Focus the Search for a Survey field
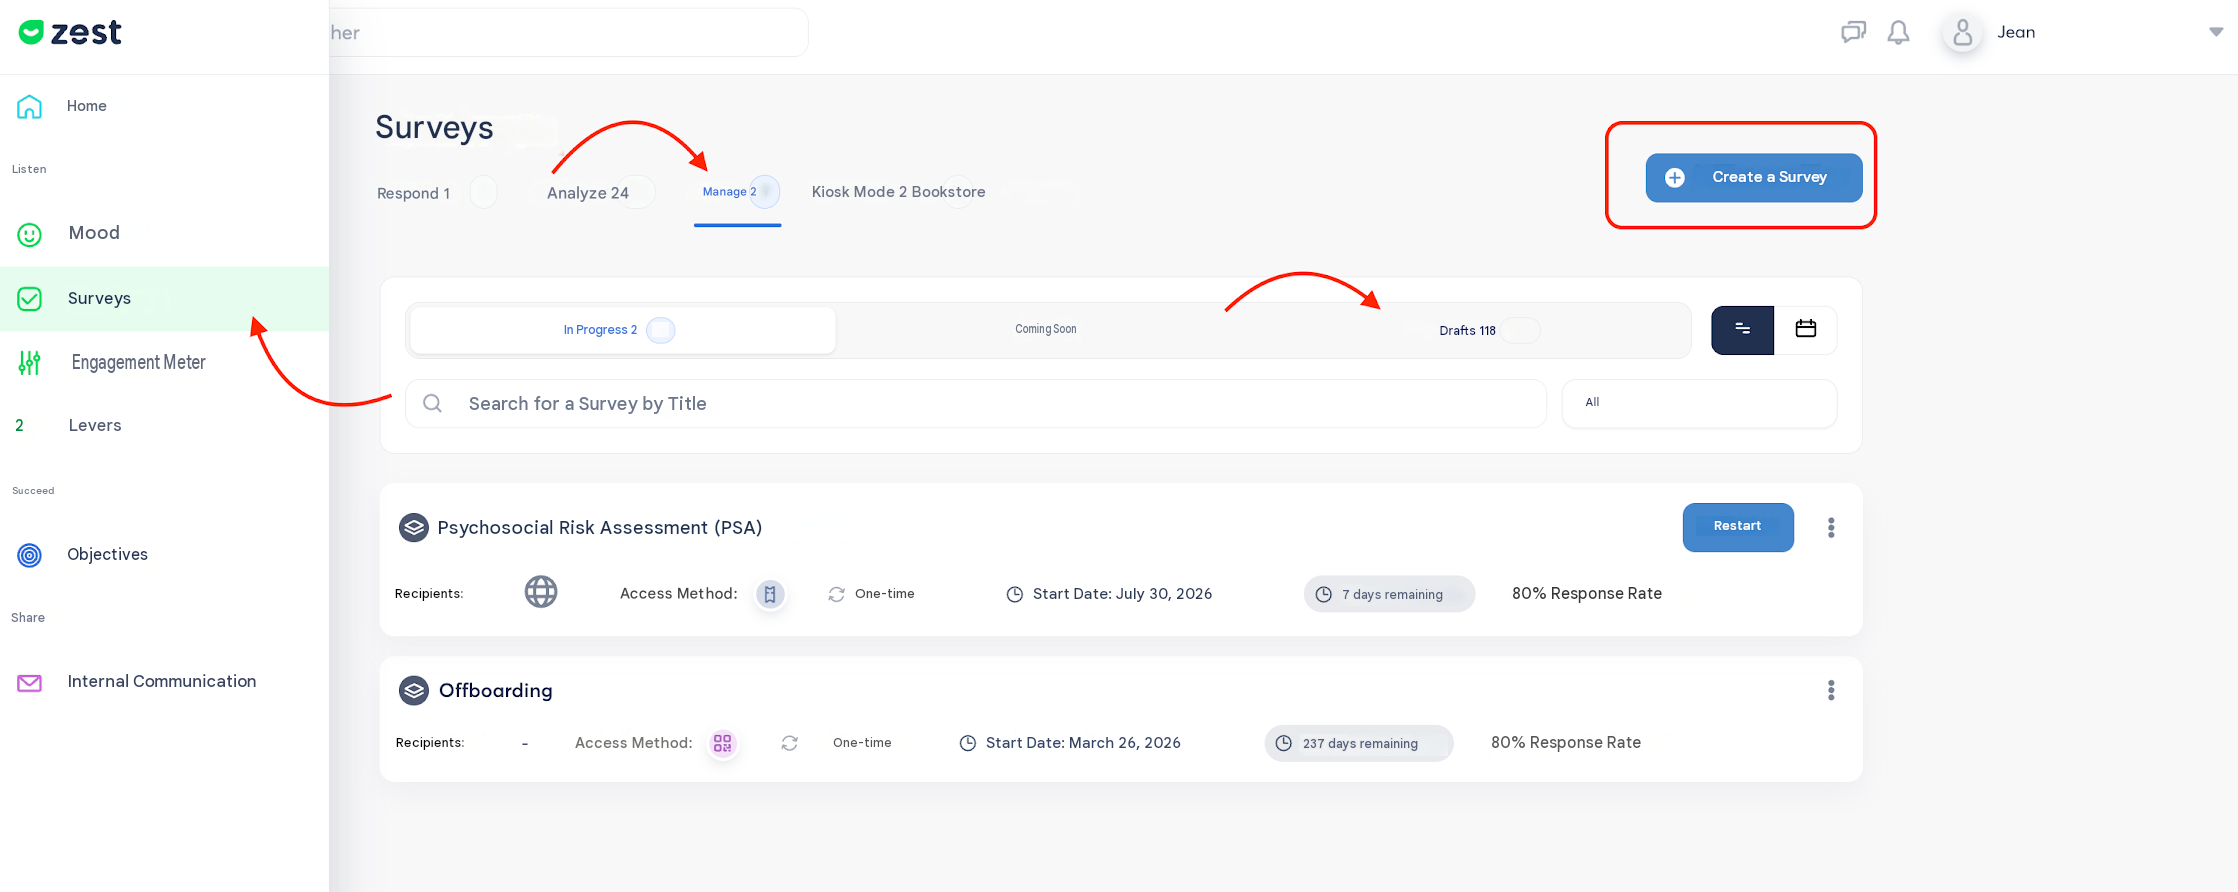This screenshot has width=2238, height=892. pos(976,404)
